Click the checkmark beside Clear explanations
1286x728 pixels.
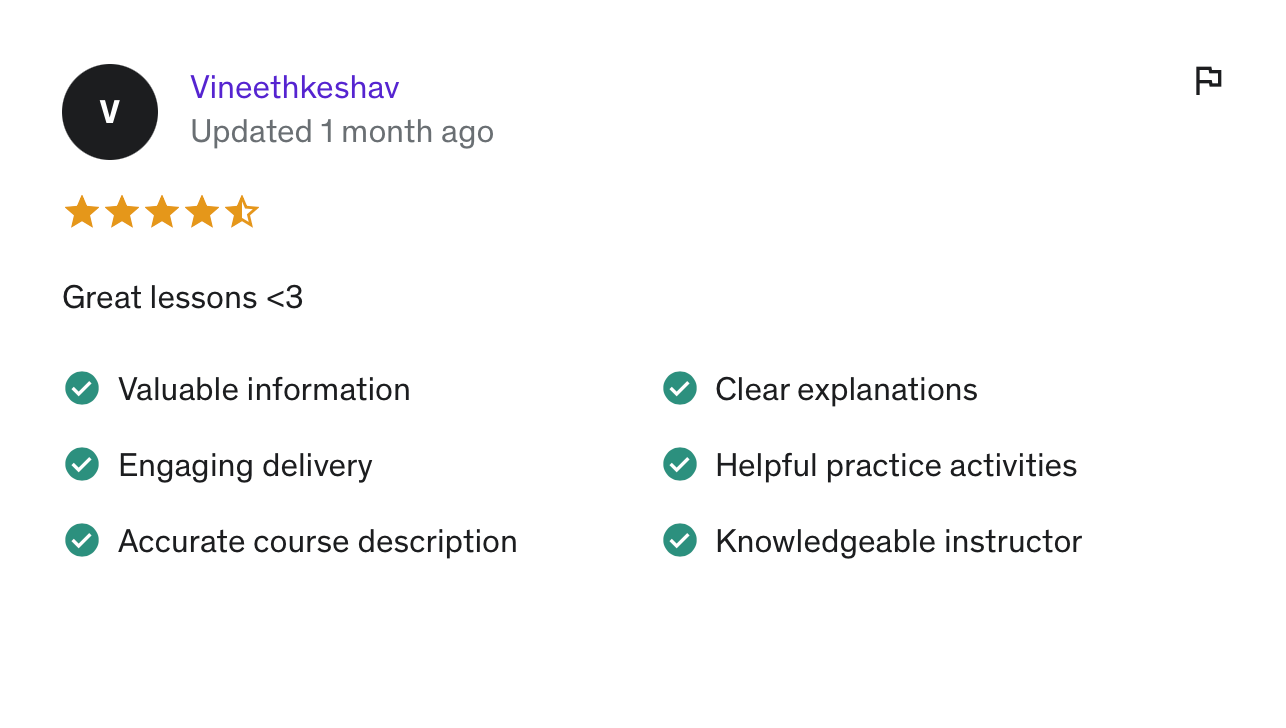pos(680,388)
